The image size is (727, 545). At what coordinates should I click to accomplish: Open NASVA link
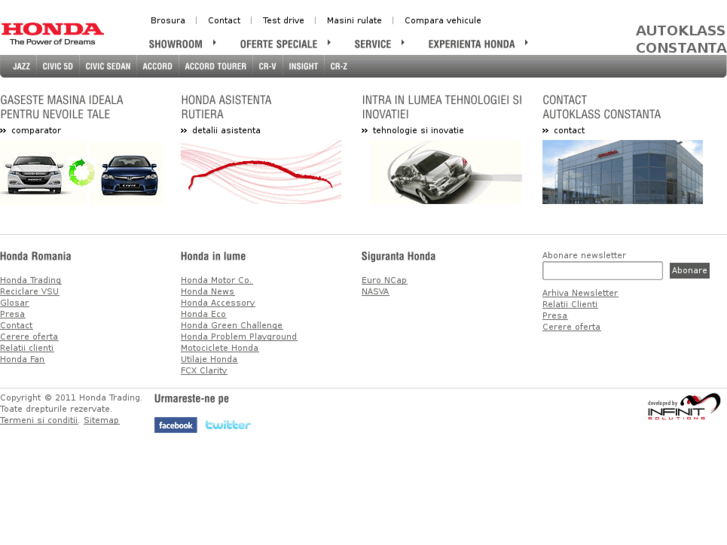tap(375, 291)
